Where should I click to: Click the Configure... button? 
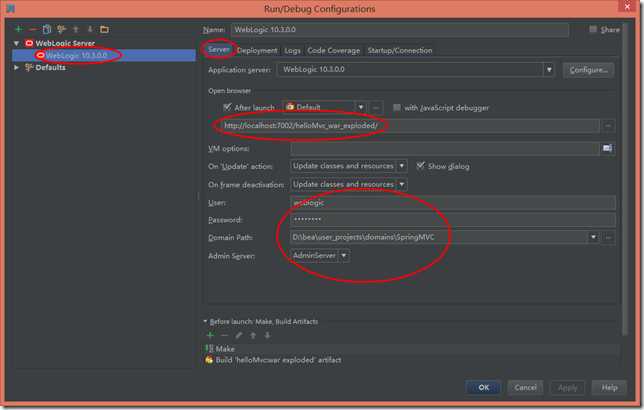589,70
